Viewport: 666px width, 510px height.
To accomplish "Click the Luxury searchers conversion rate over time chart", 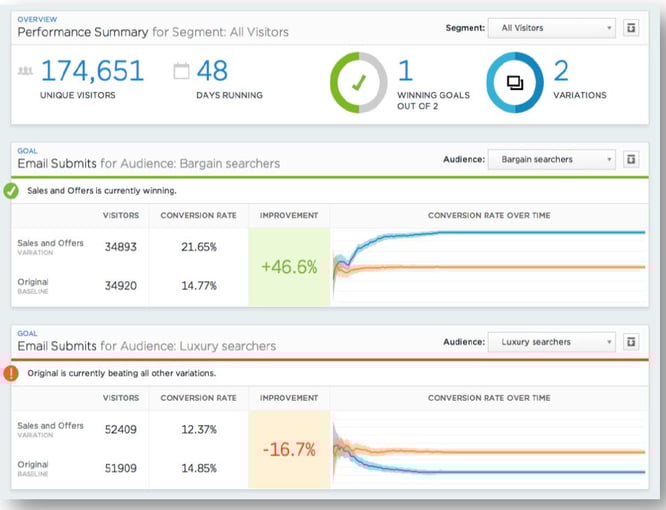I will pyautogui.click(x=489, y=449).
